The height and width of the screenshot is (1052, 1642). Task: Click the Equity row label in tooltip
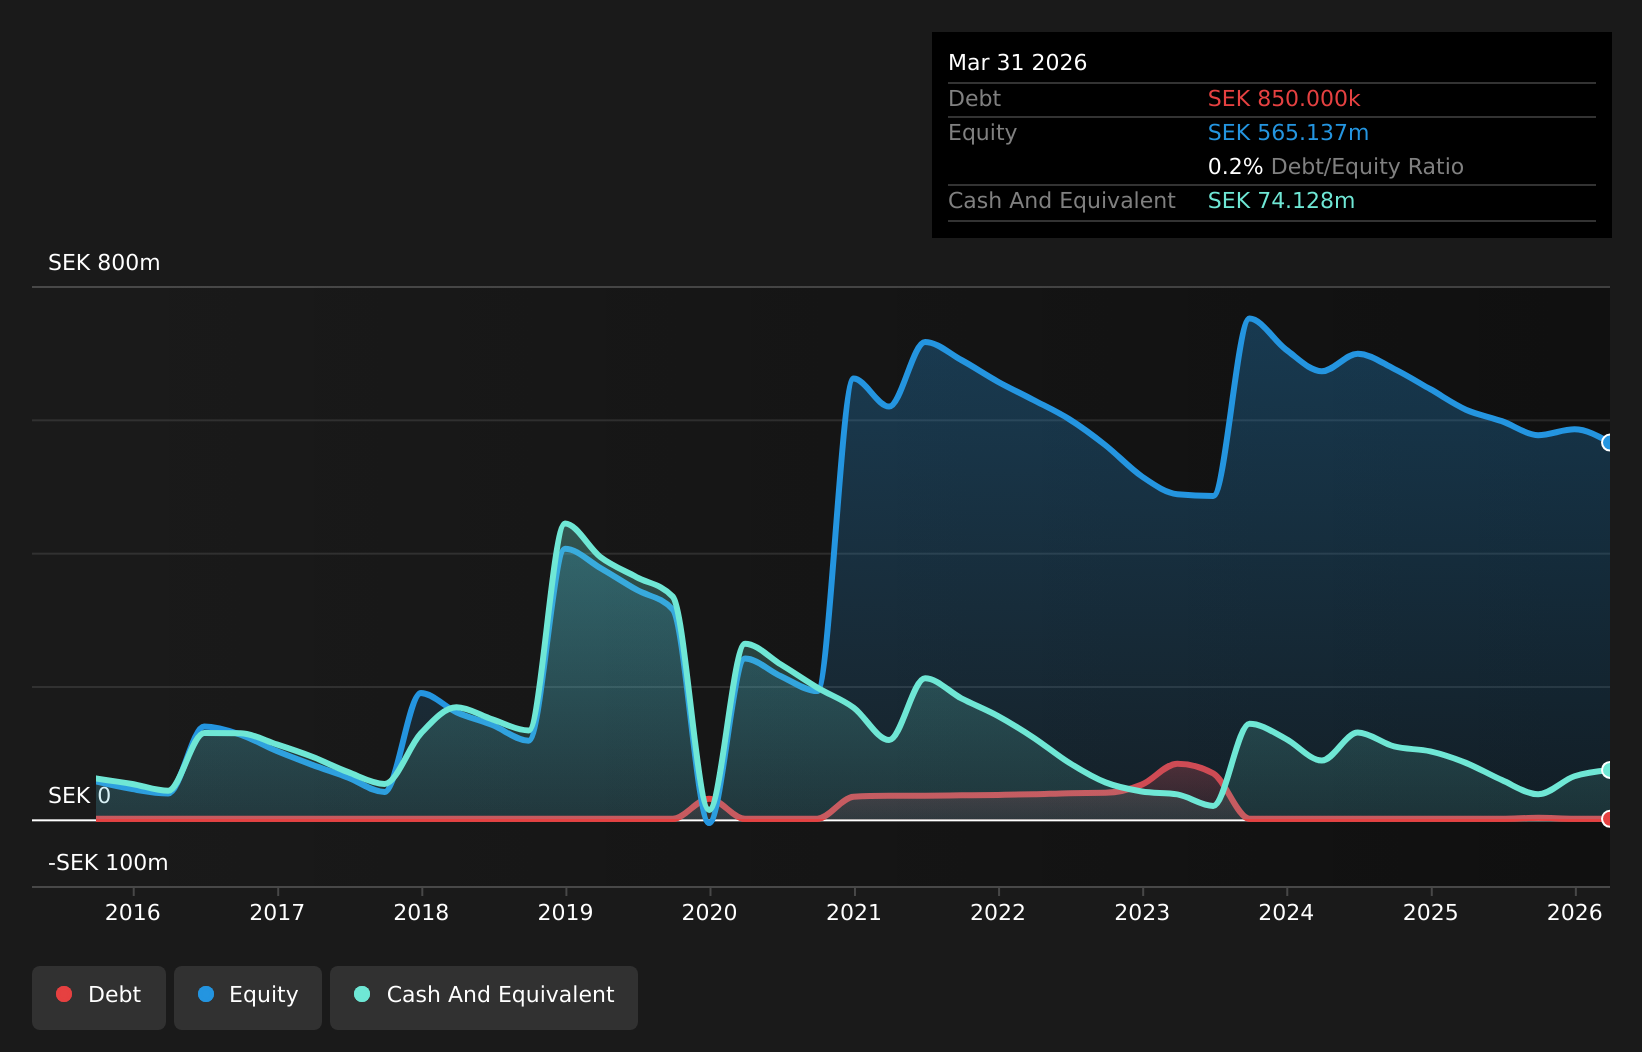[982, 133]
